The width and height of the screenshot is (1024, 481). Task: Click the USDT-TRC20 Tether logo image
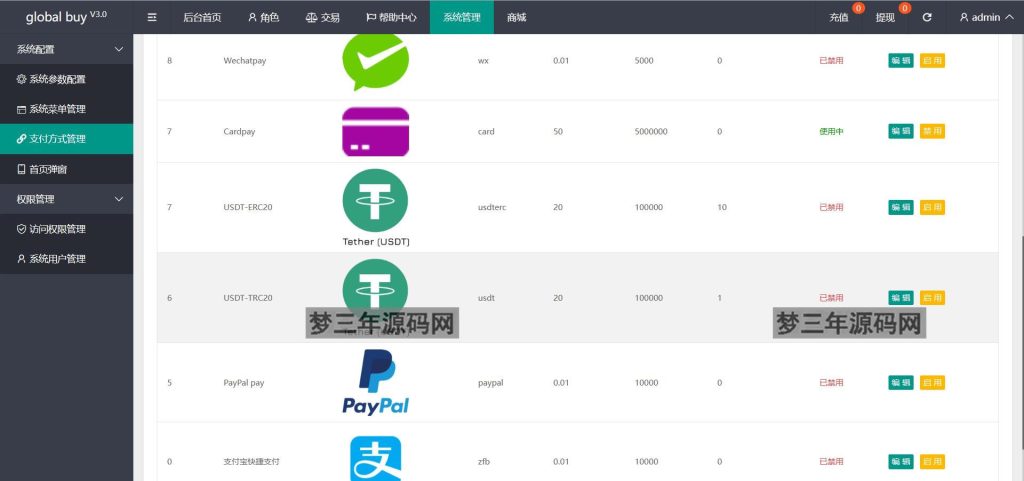[x=376, y=298]
